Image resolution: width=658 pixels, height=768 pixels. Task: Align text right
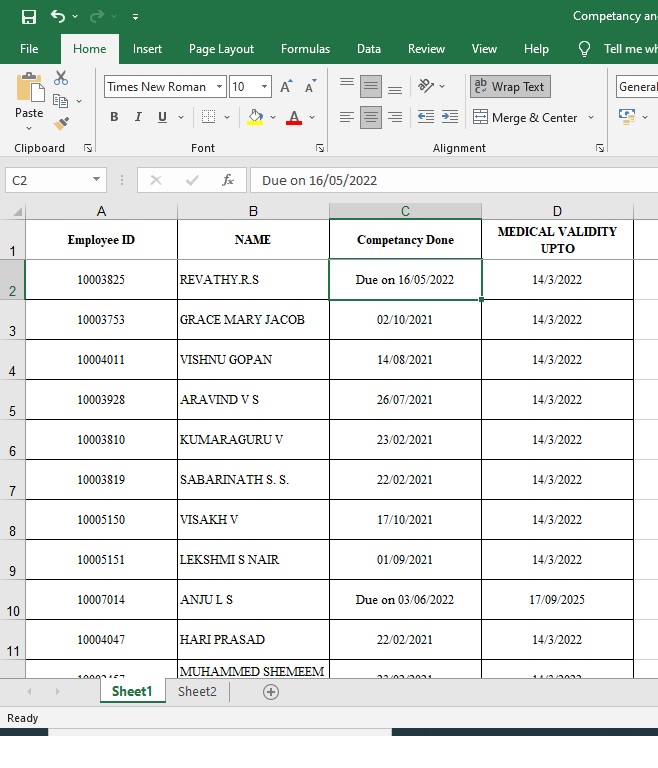click(x=395, y=117)
